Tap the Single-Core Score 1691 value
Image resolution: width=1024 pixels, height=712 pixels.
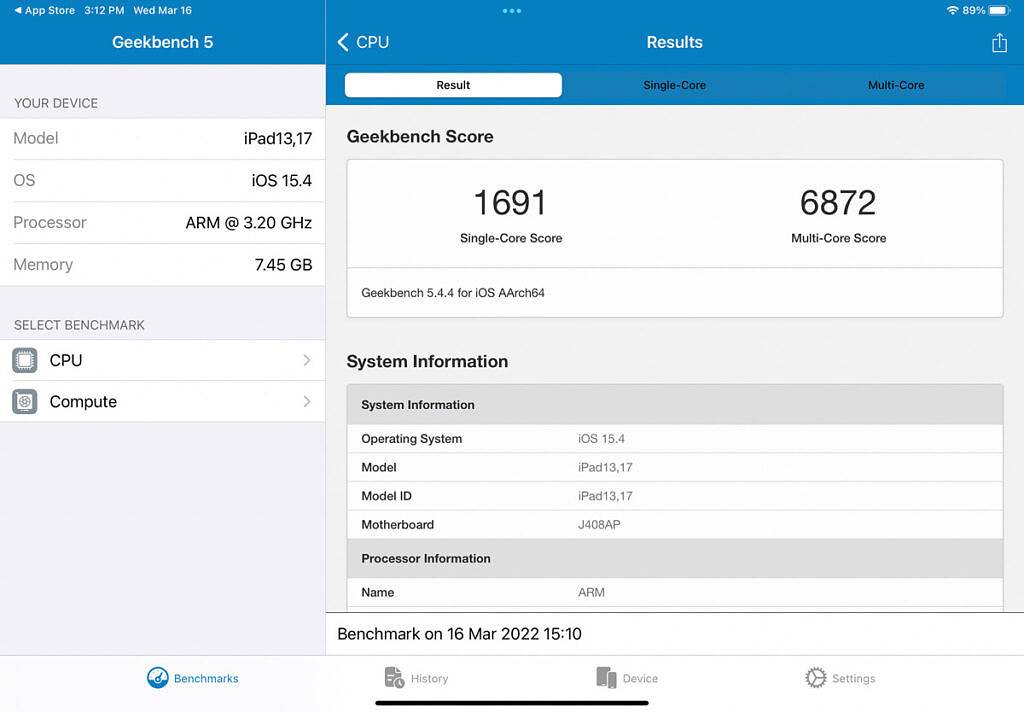tap(510, 203)
